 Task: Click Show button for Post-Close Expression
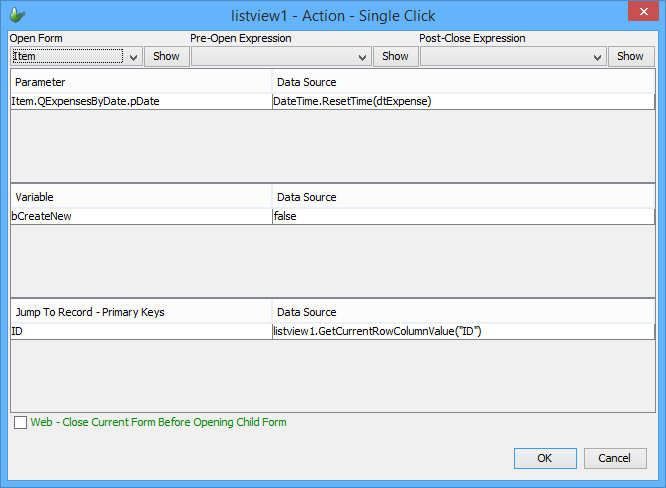(x=630, y=56)
